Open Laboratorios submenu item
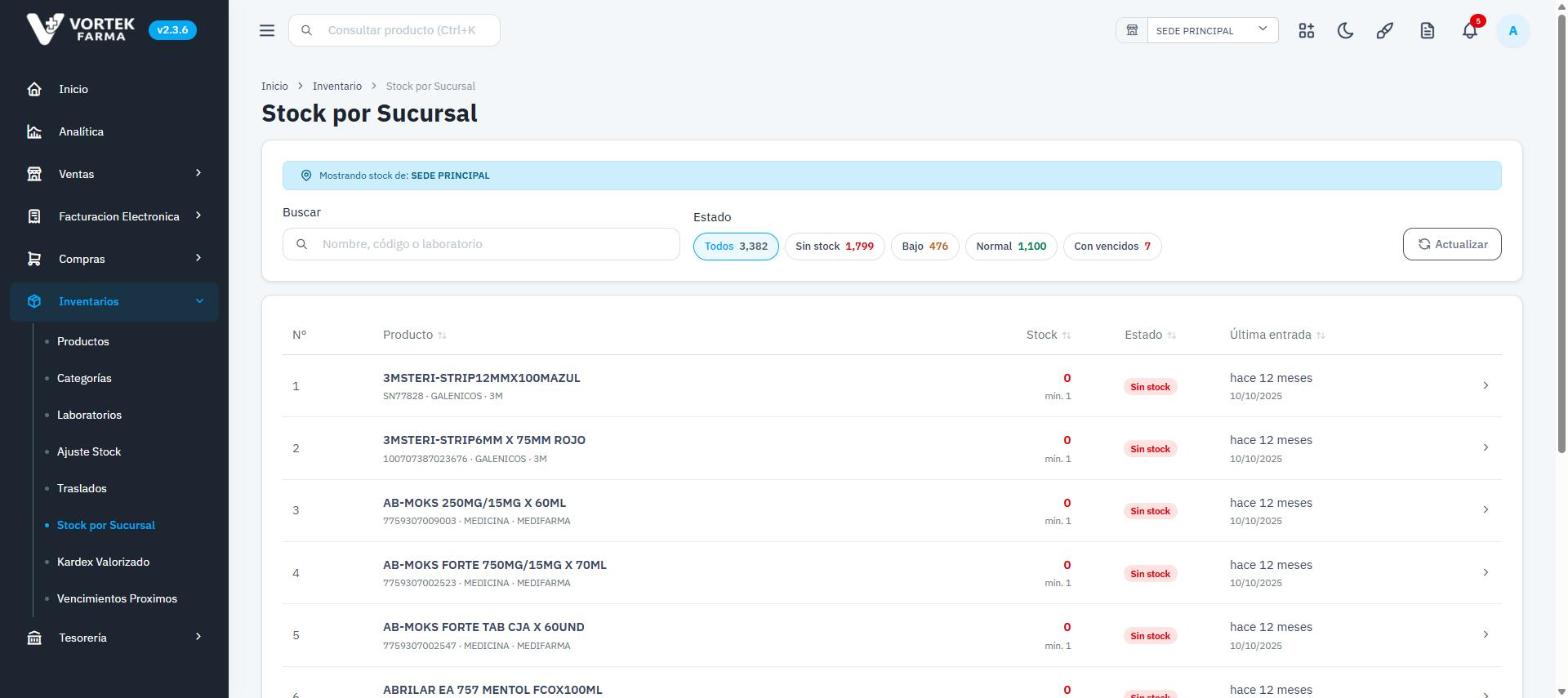The width and height of the screenshot is (1568, 698). [x=89, y=415]
